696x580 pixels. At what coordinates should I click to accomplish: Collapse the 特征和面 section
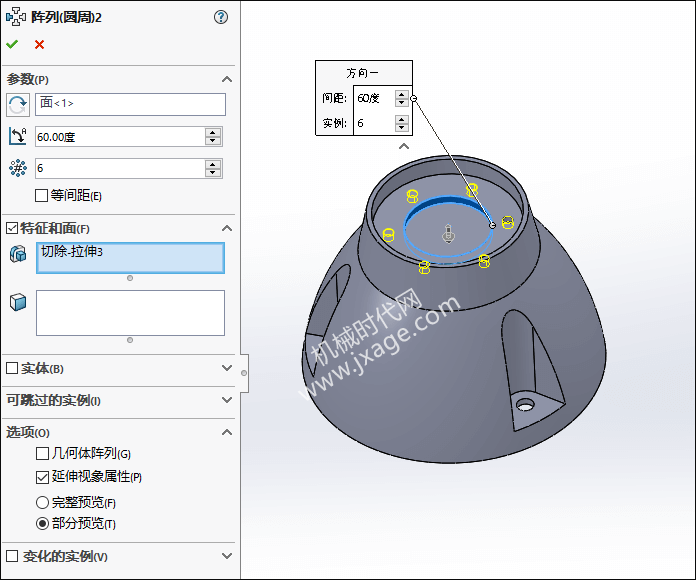point(227,229)
